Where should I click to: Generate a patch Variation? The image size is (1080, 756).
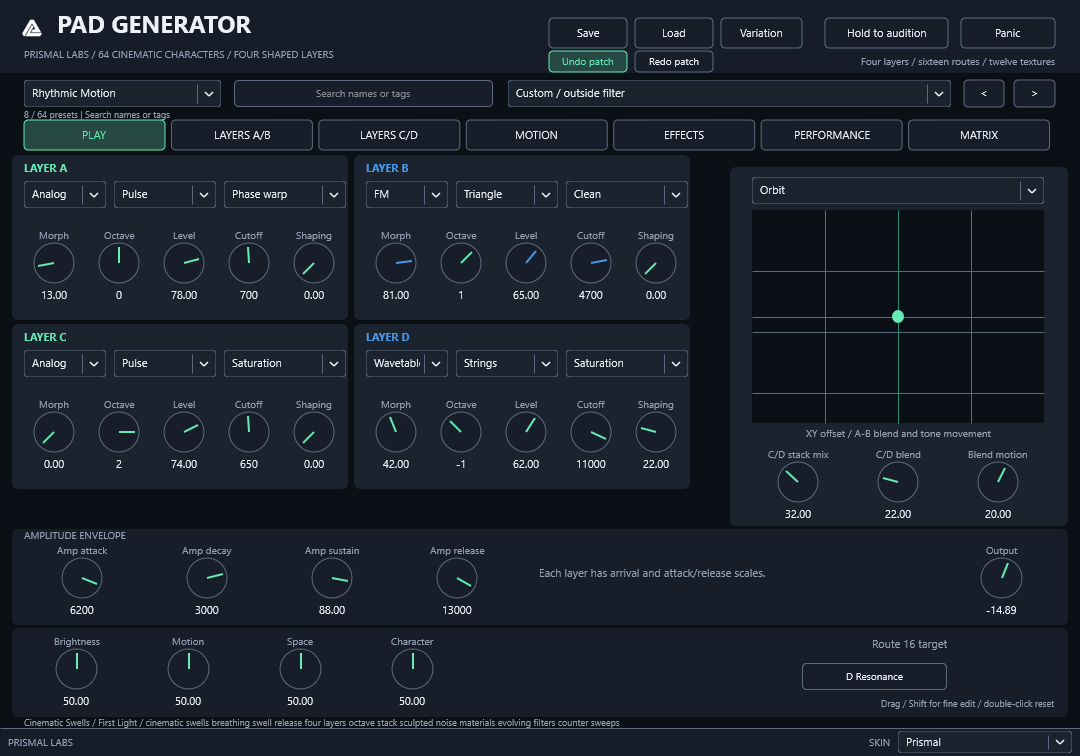(761, 33)
